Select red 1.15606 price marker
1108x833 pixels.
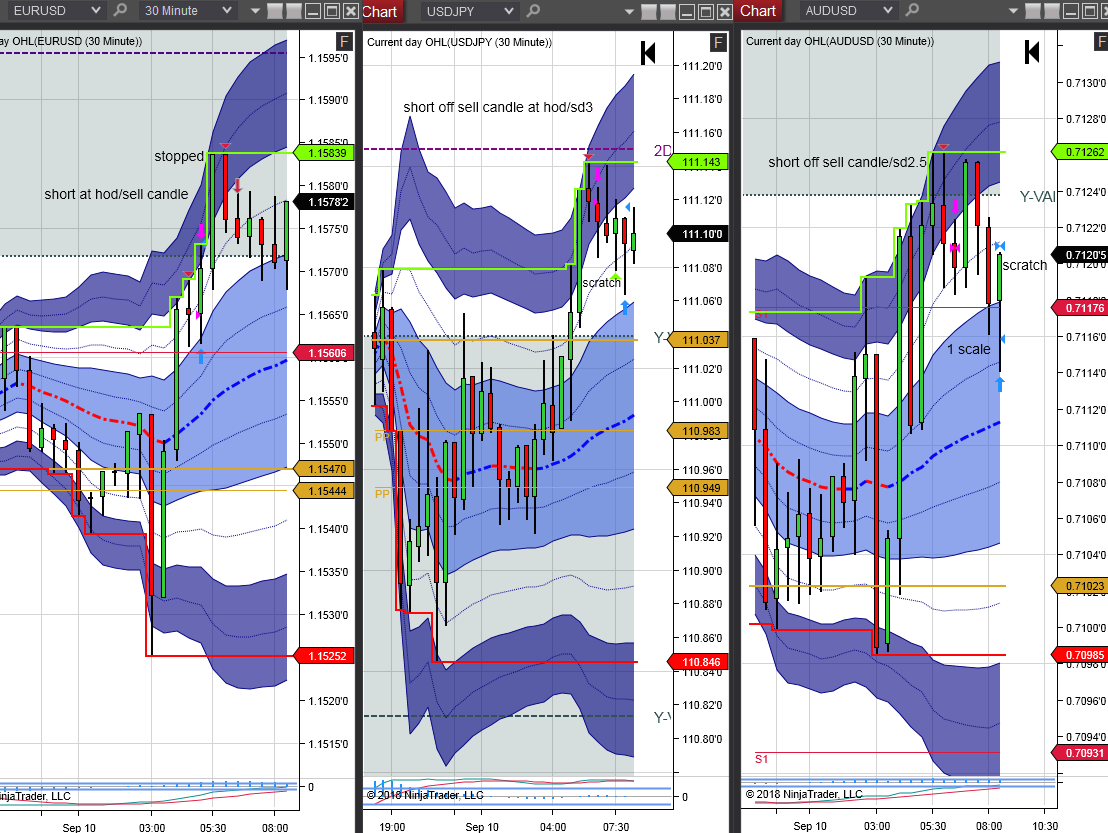click(x=324, y=353)
